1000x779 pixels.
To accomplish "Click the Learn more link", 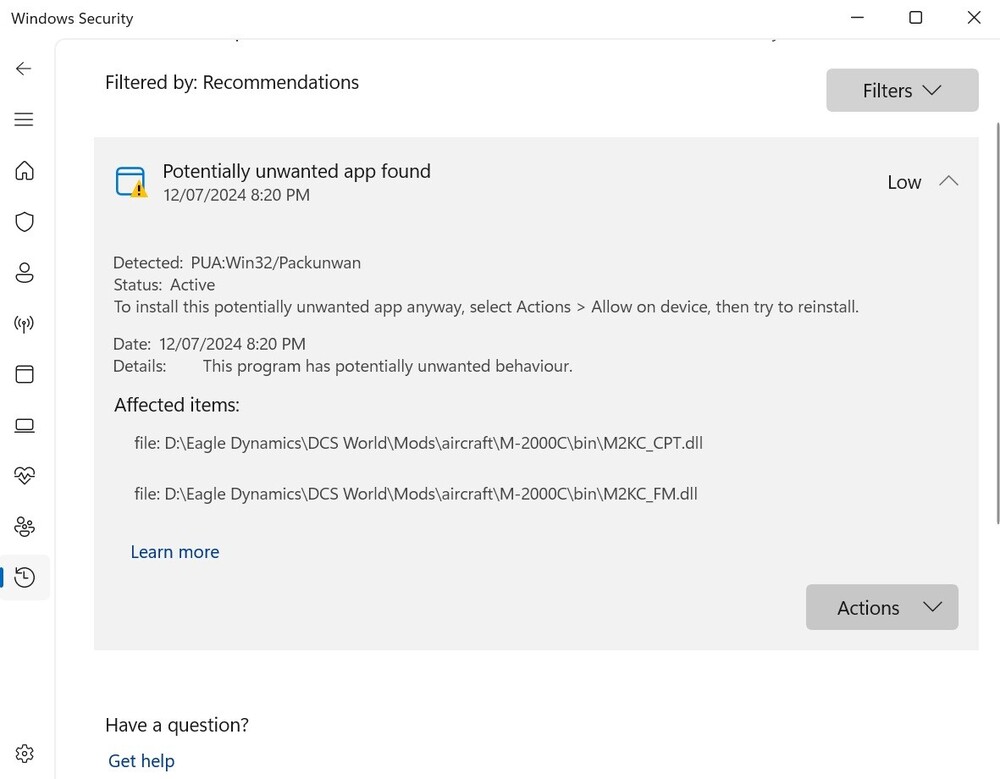I will (175, 552).
